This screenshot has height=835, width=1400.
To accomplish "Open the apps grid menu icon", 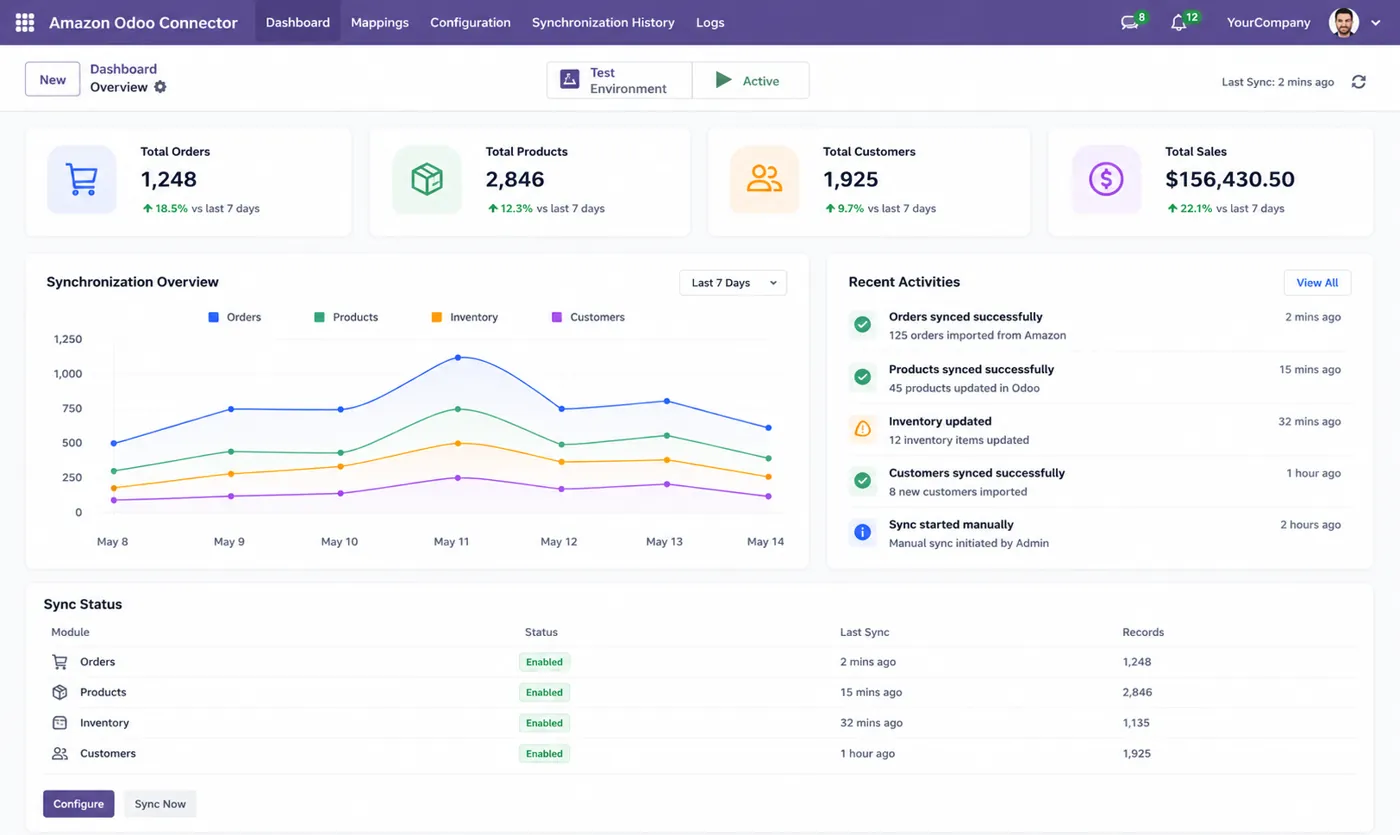I will [25, 22].
